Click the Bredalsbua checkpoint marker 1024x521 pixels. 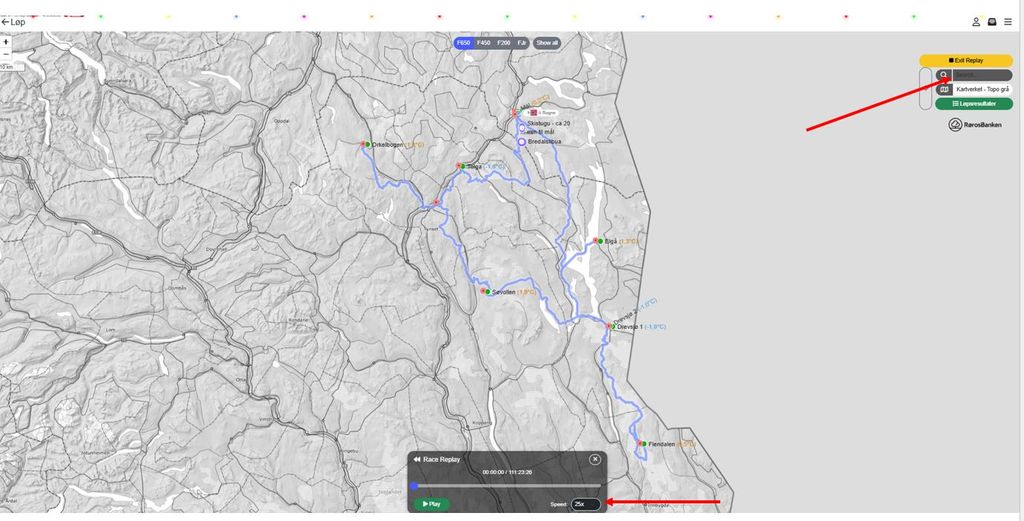pos(521,142)
